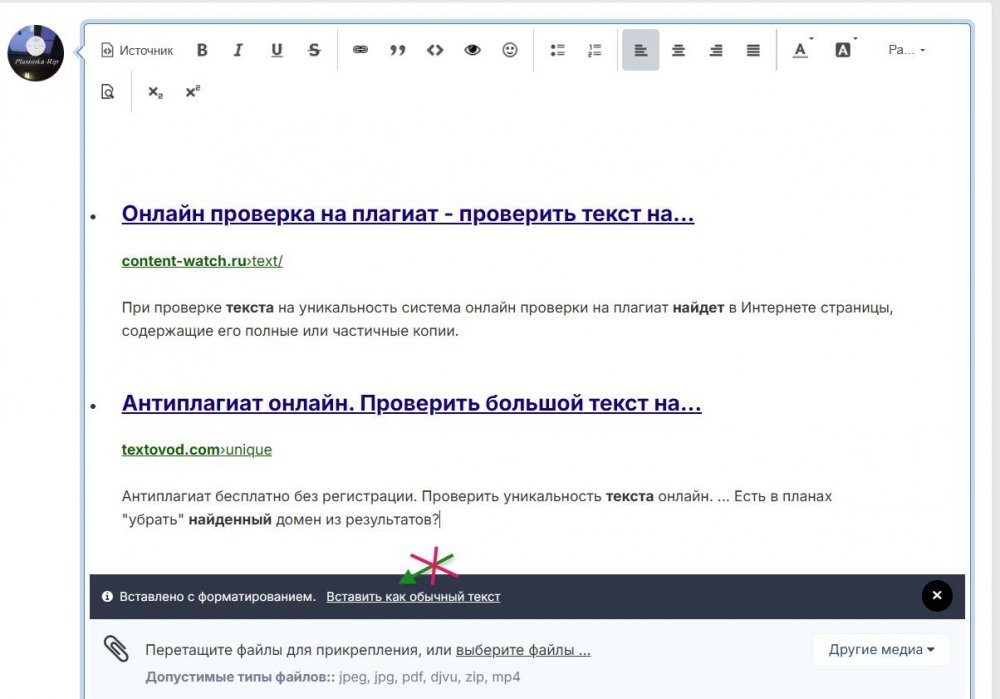Viewport: 1000px width, 699px height.
Task: Click the bold word 'найденный'
Action: click(x=230, y=520)
